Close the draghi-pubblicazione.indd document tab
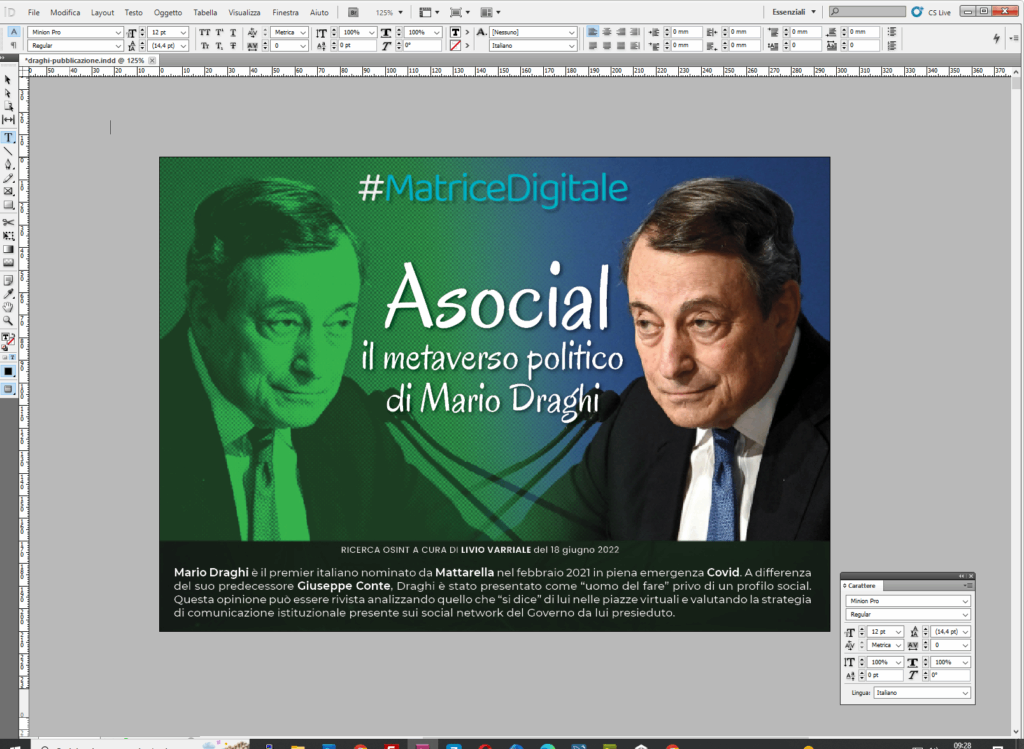Viewport: 1024px width, 749px height. pyautogui.click(x=152, y=60)
